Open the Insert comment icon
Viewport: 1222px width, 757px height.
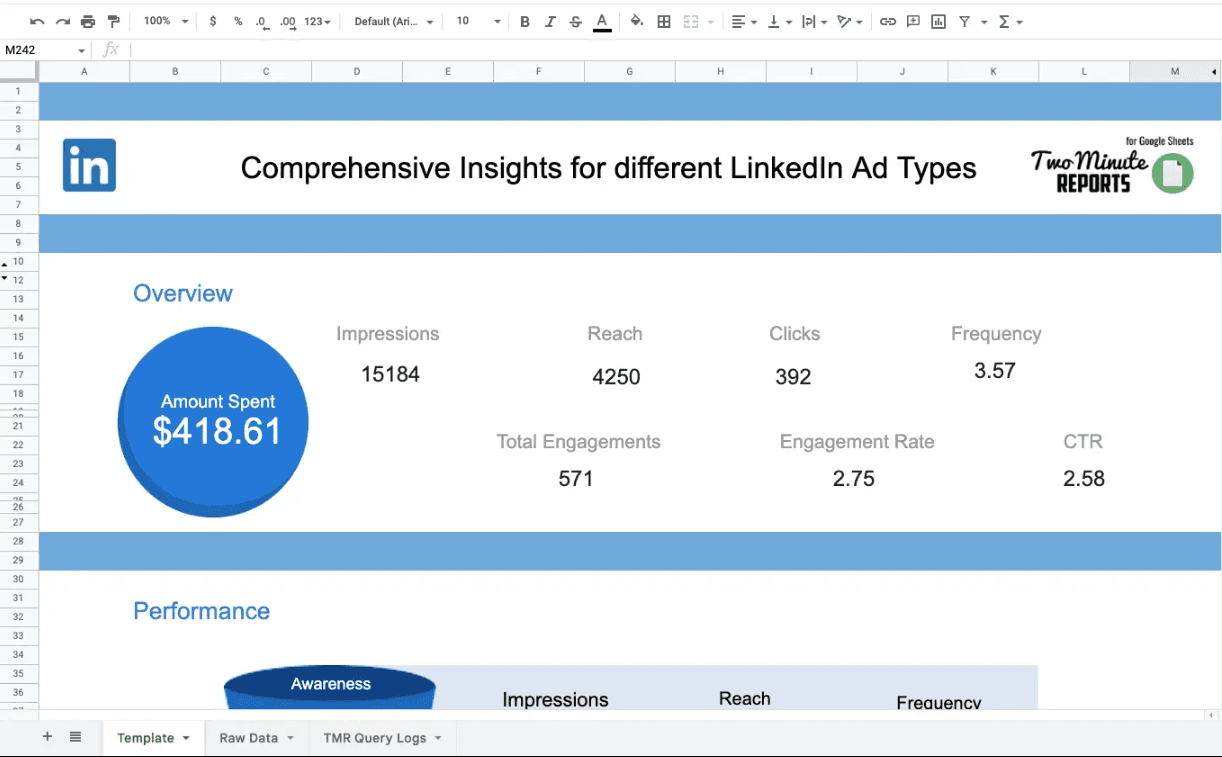[x=913, y=20]
